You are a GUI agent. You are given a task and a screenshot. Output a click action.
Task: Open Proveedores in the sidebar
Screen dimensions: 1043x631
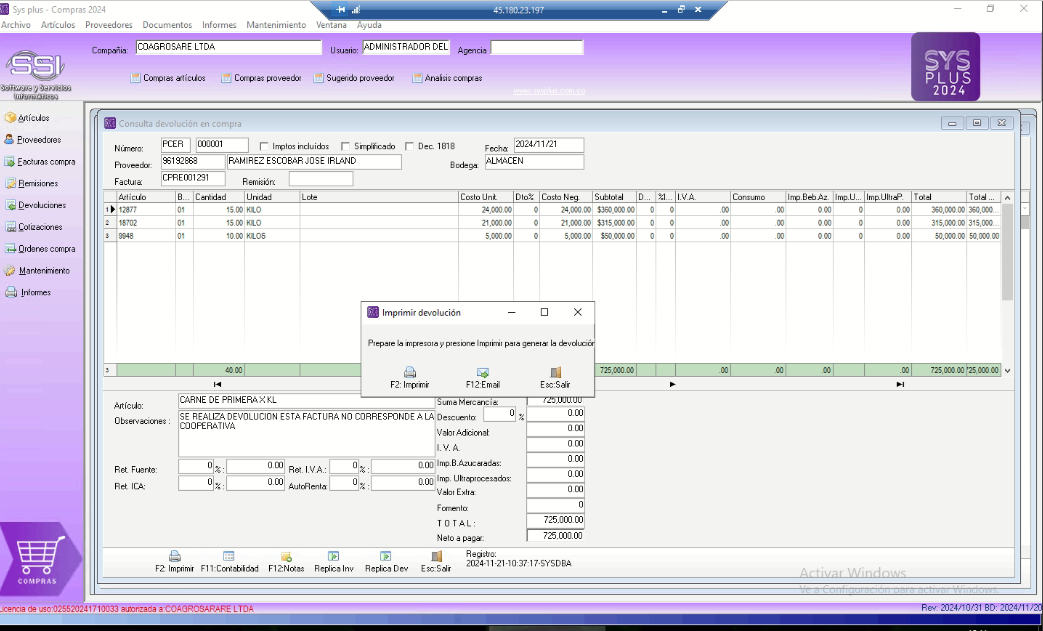(x=33, y=140)
